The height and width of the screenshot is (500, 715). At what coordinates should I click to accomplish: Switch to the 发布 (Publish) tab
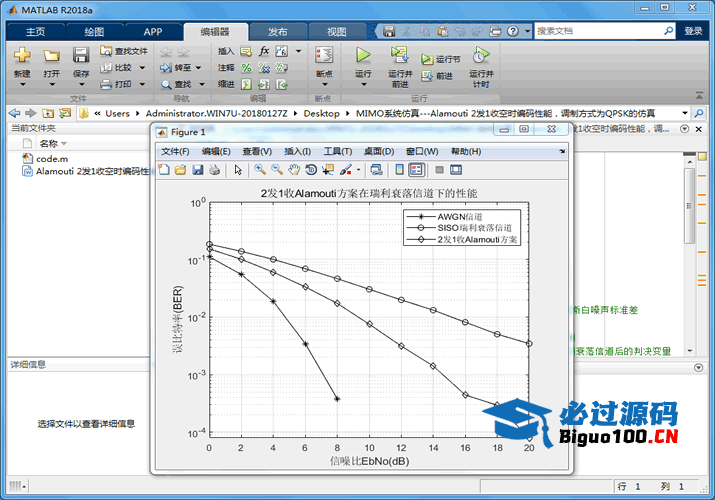click(278, 31)
